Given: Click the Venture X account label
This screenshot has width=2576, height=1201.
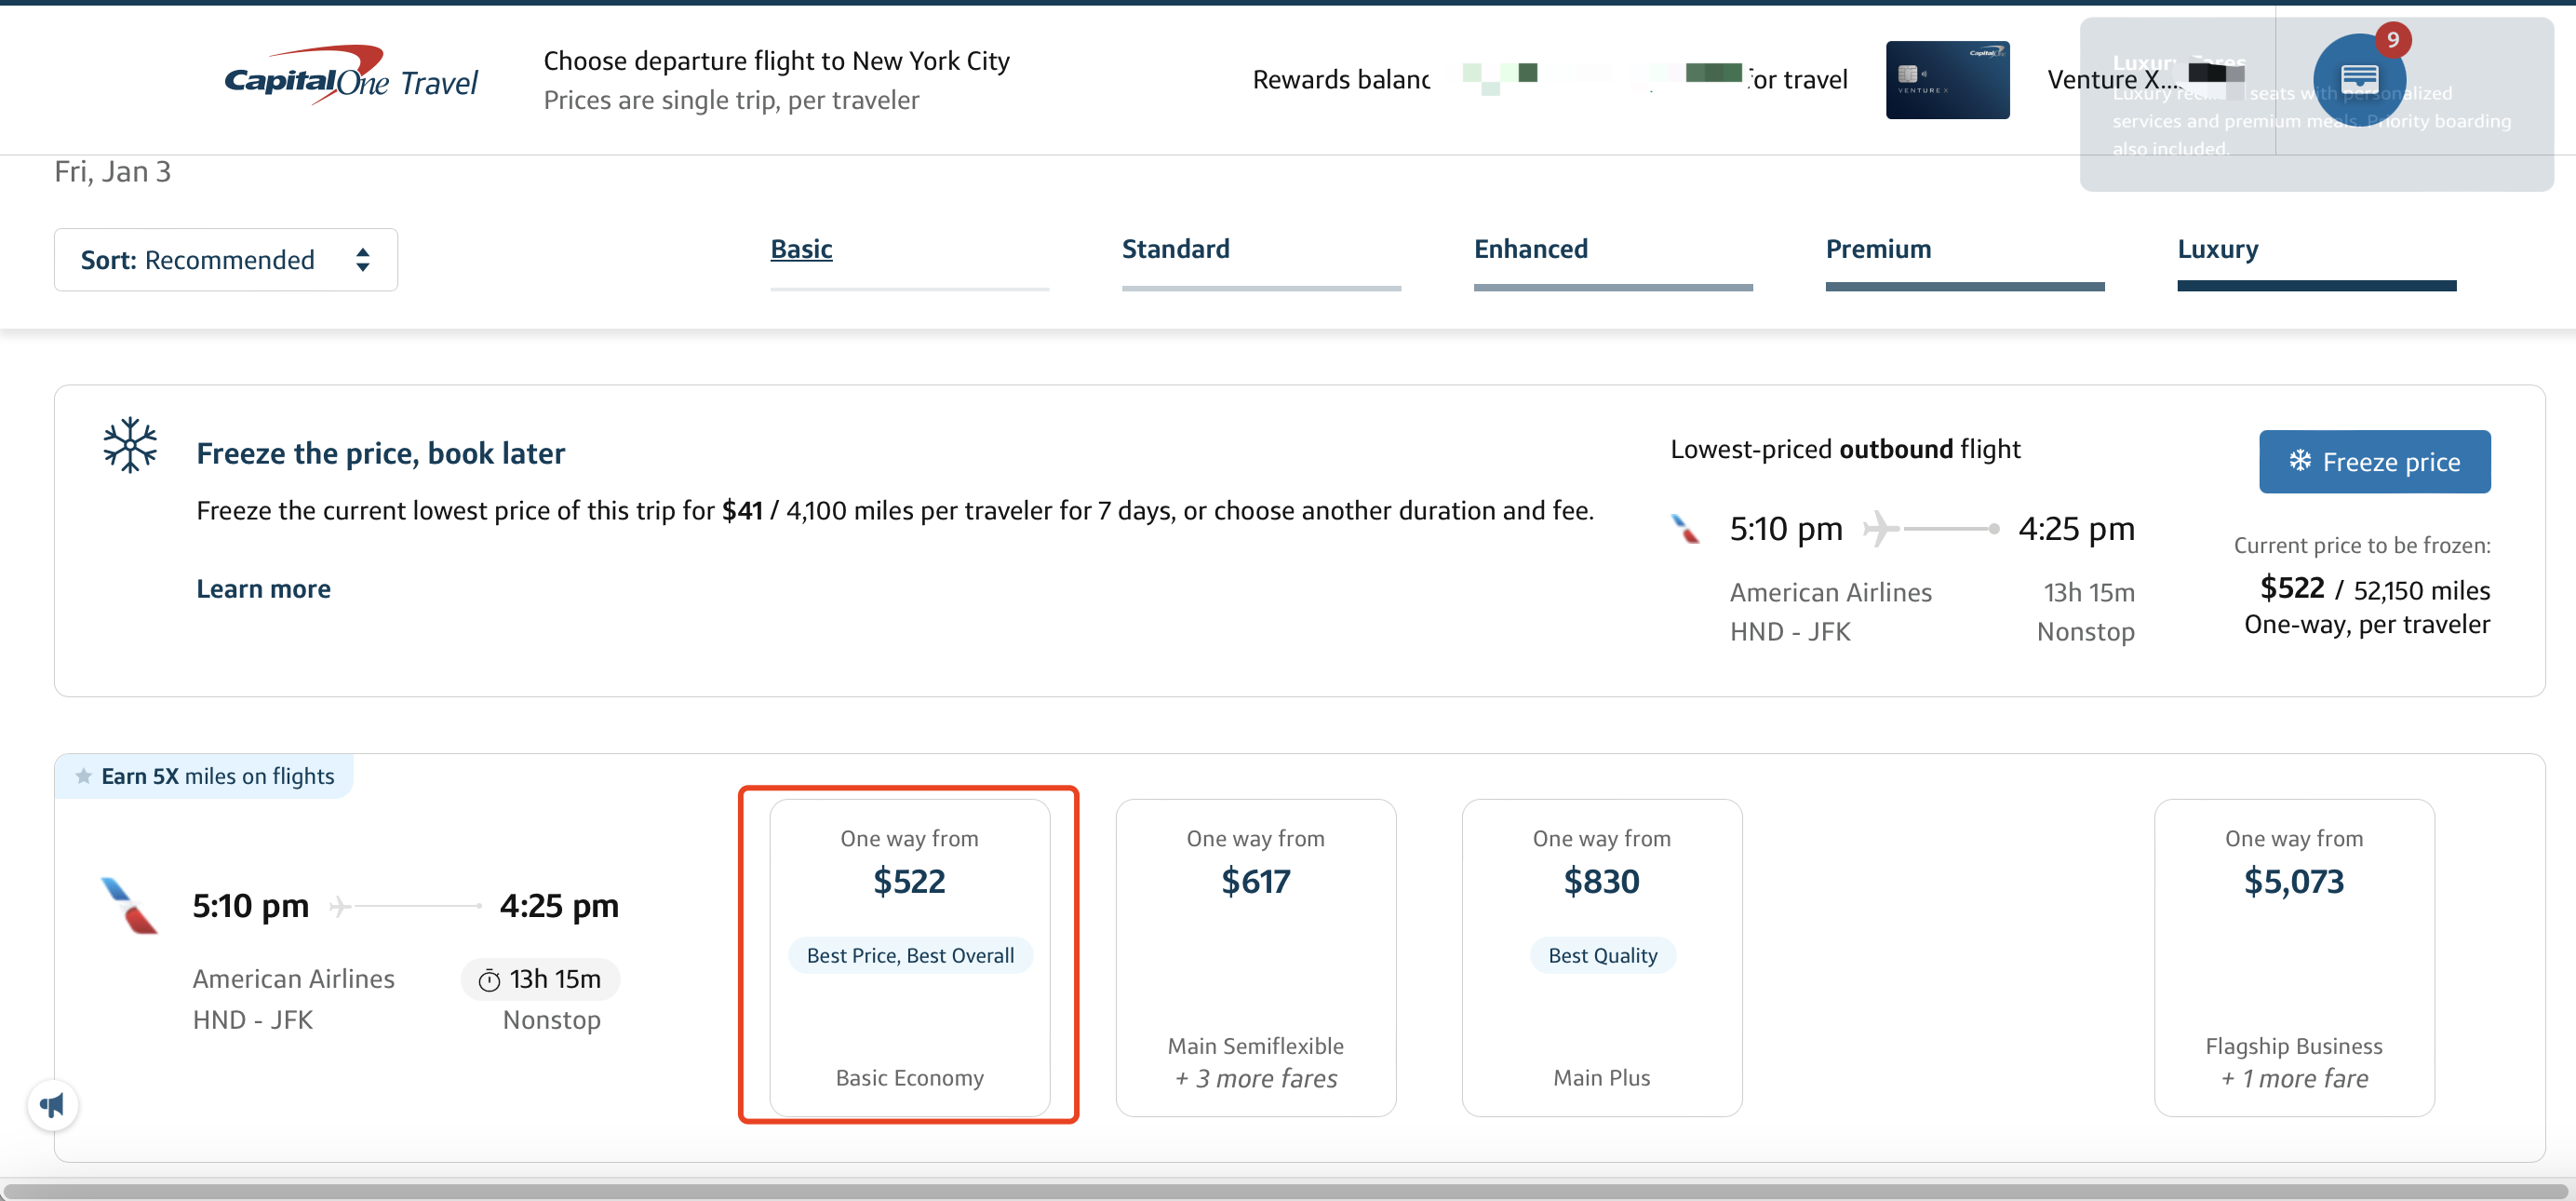Looking at the screenshot, I should coord(2114,80).
